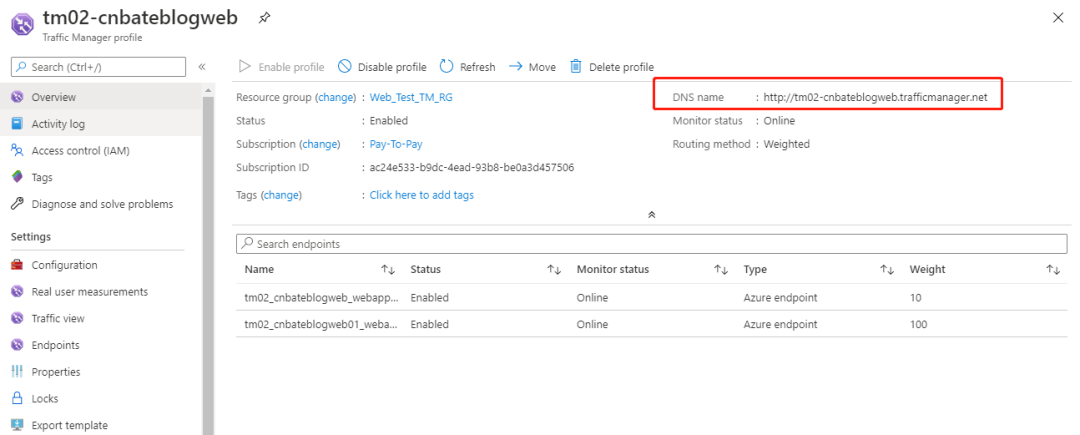The image size is (1080, 435).
Task: Click the Subscription ID value
Action: (472, 167)
